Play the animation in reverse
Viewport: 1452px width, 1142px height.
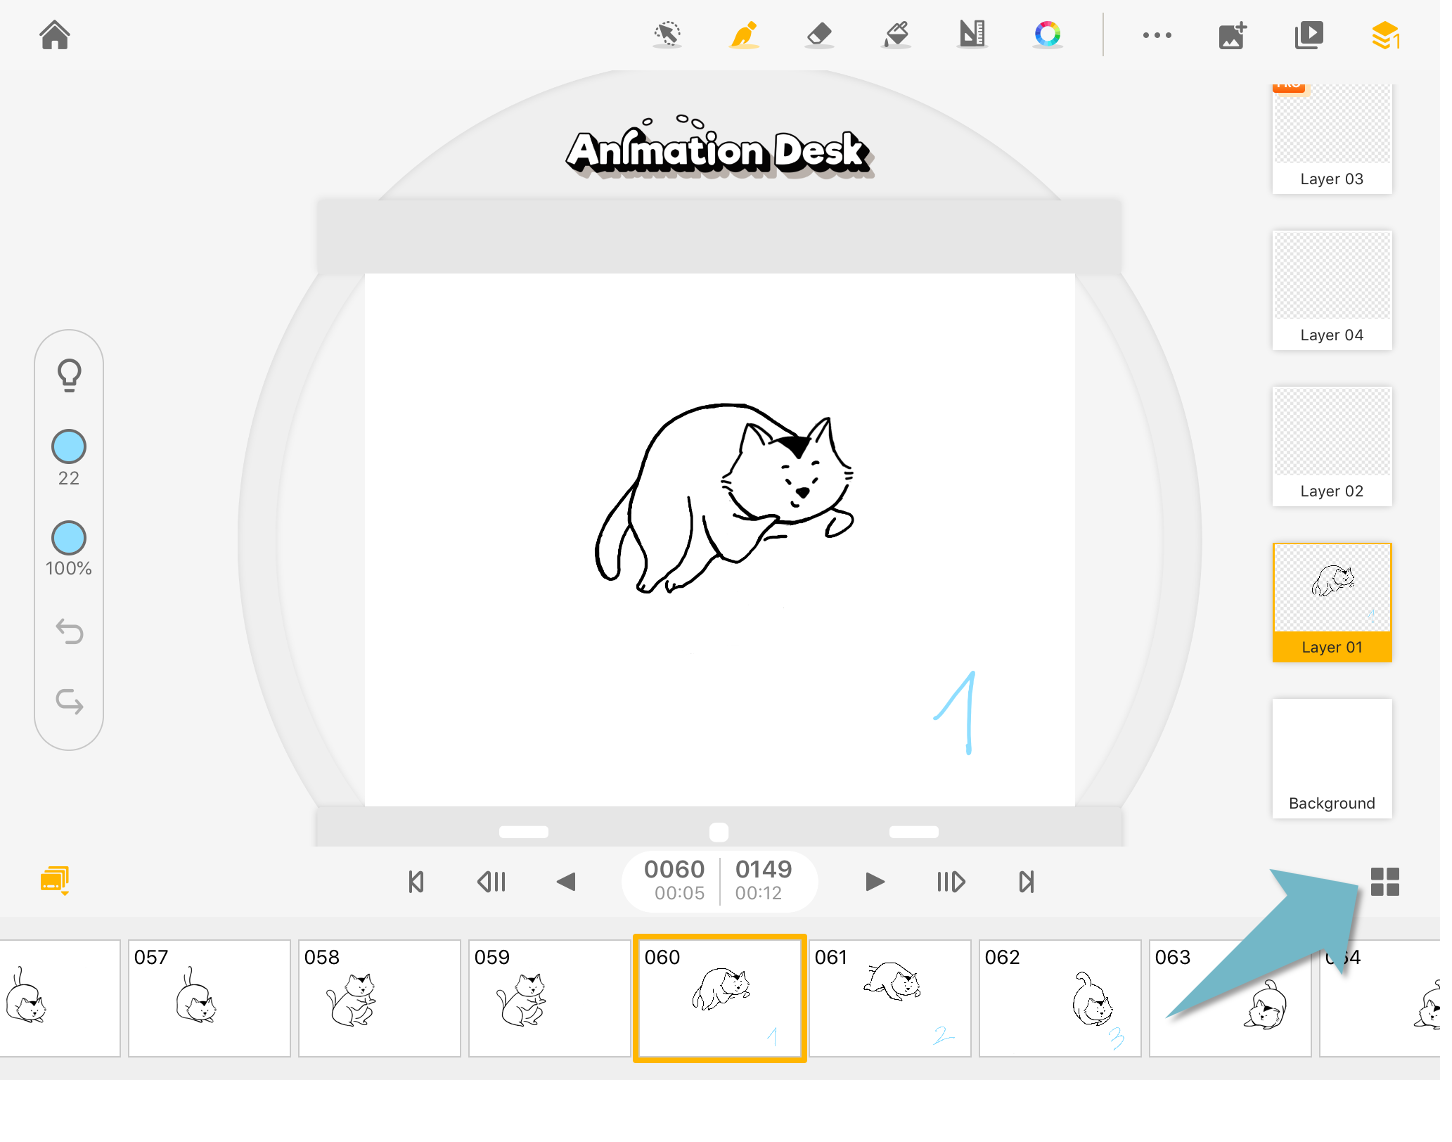click(566, 882)
